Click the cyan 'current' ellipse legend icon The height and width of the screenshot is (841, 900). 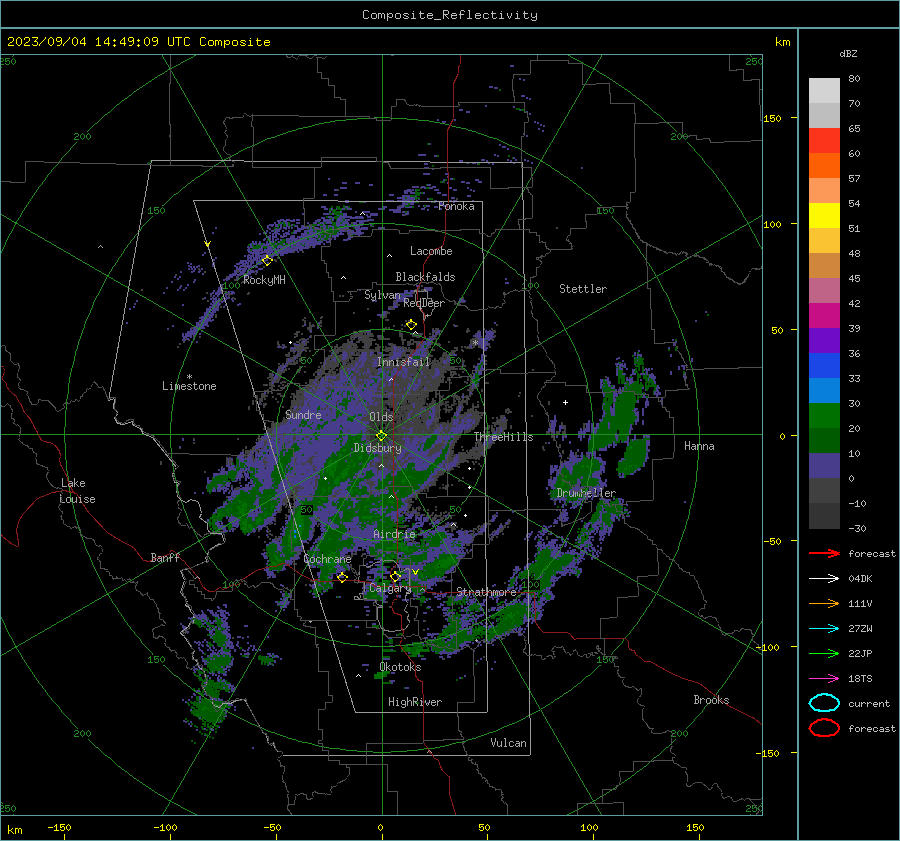824,703
